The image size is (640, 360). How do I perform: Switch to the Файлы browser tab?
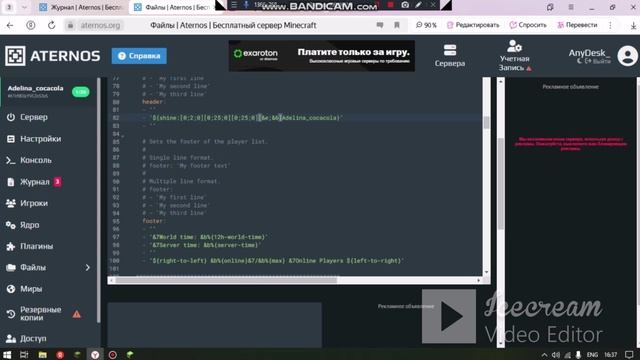pos(173,7)
